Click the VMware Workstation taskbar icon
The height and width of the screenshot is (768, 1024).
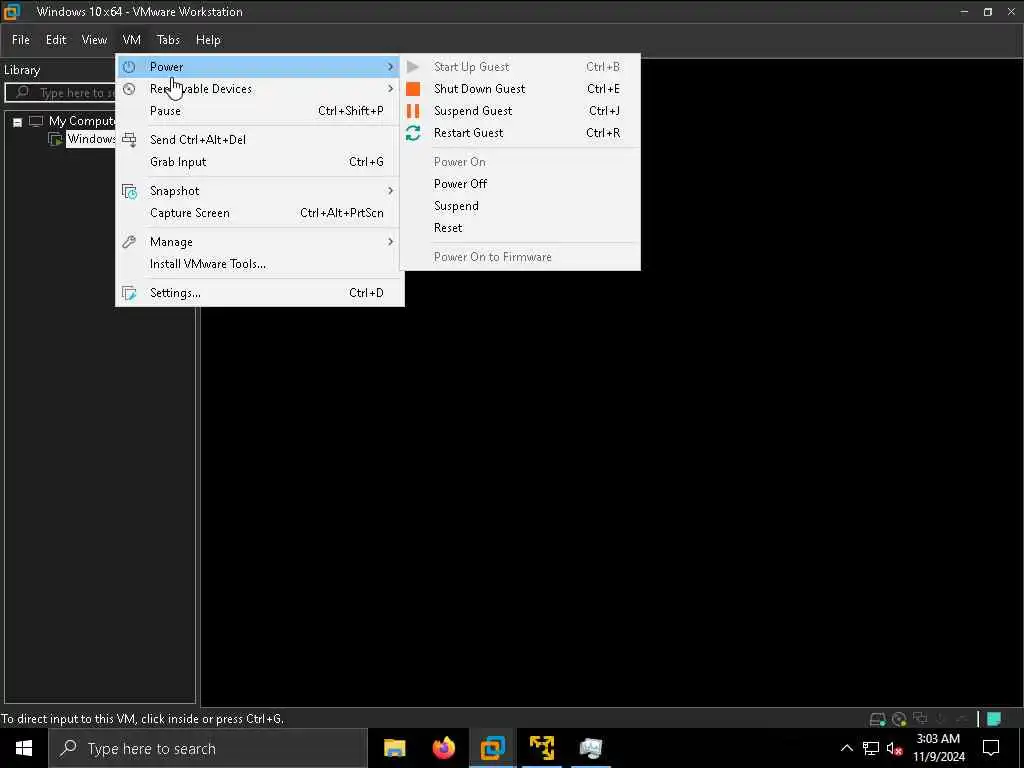[x=492, y=748]
